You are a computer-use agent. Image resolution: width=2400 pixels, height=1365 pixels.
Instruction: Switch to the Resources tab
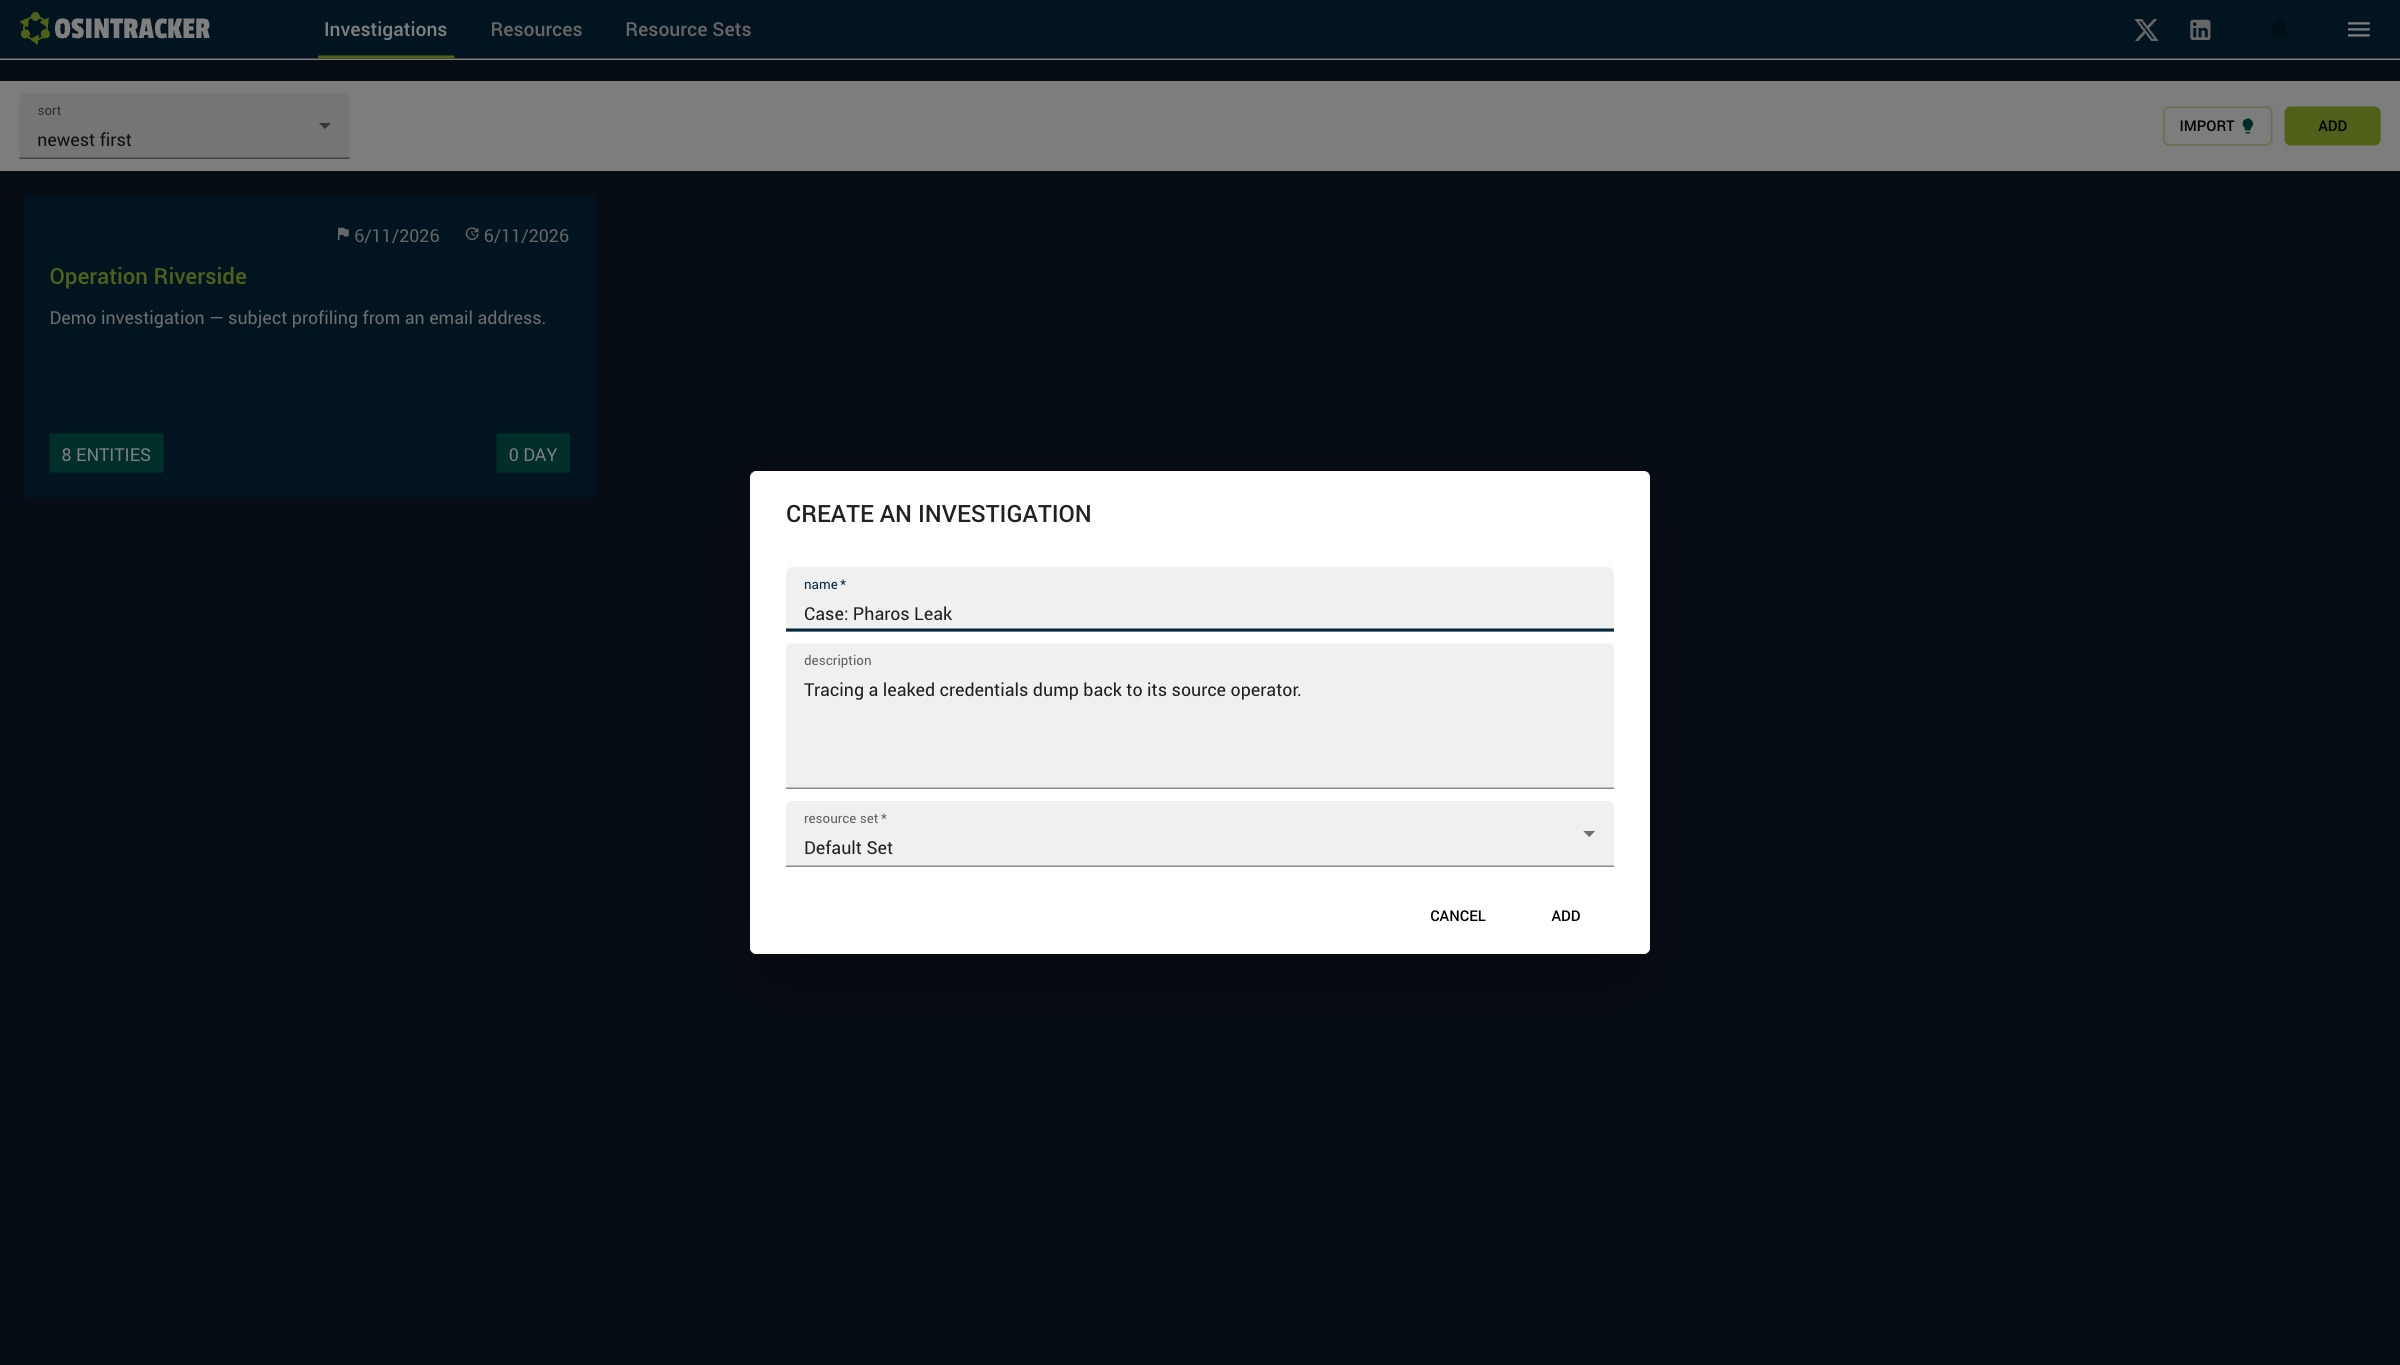tap(536, 30)
